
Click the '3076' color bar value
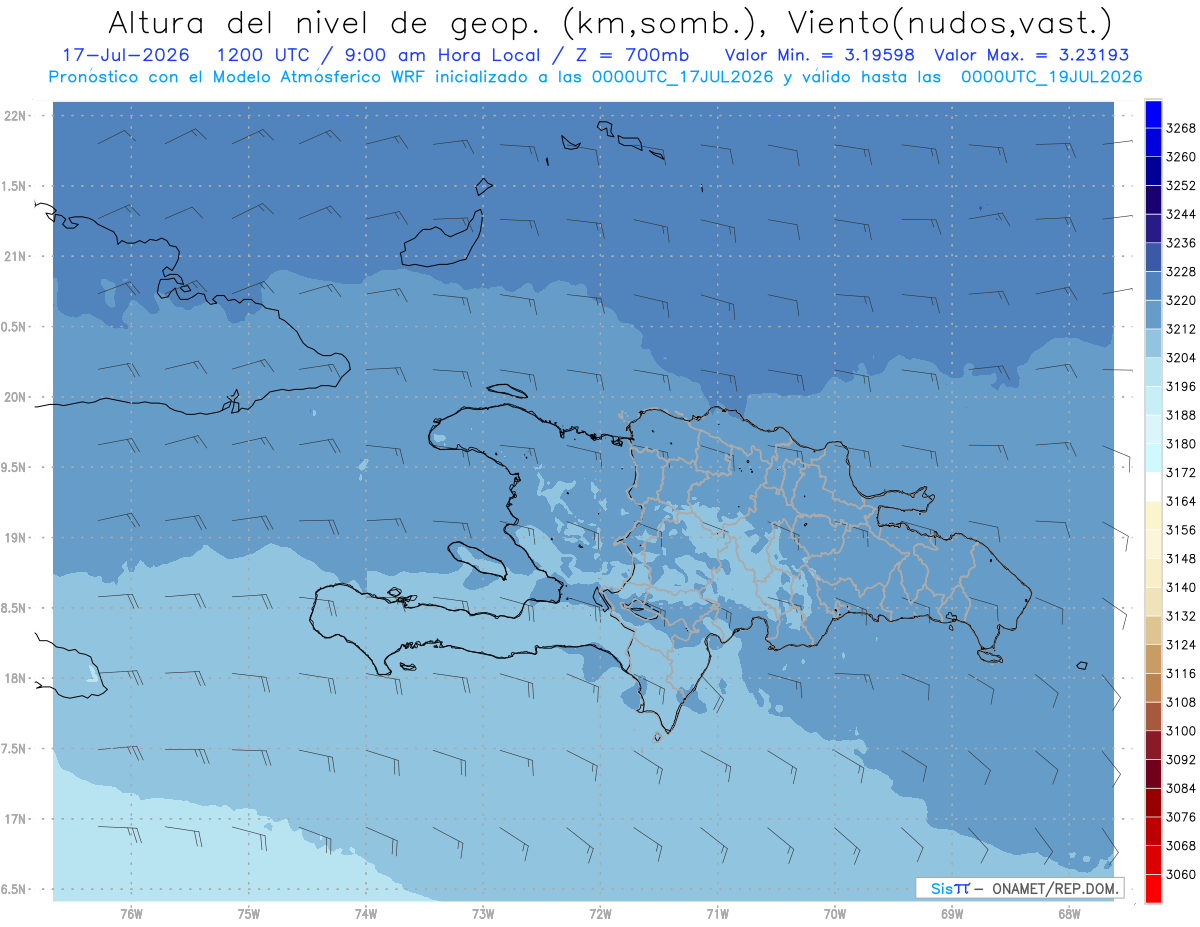(x=1181, y=817)
